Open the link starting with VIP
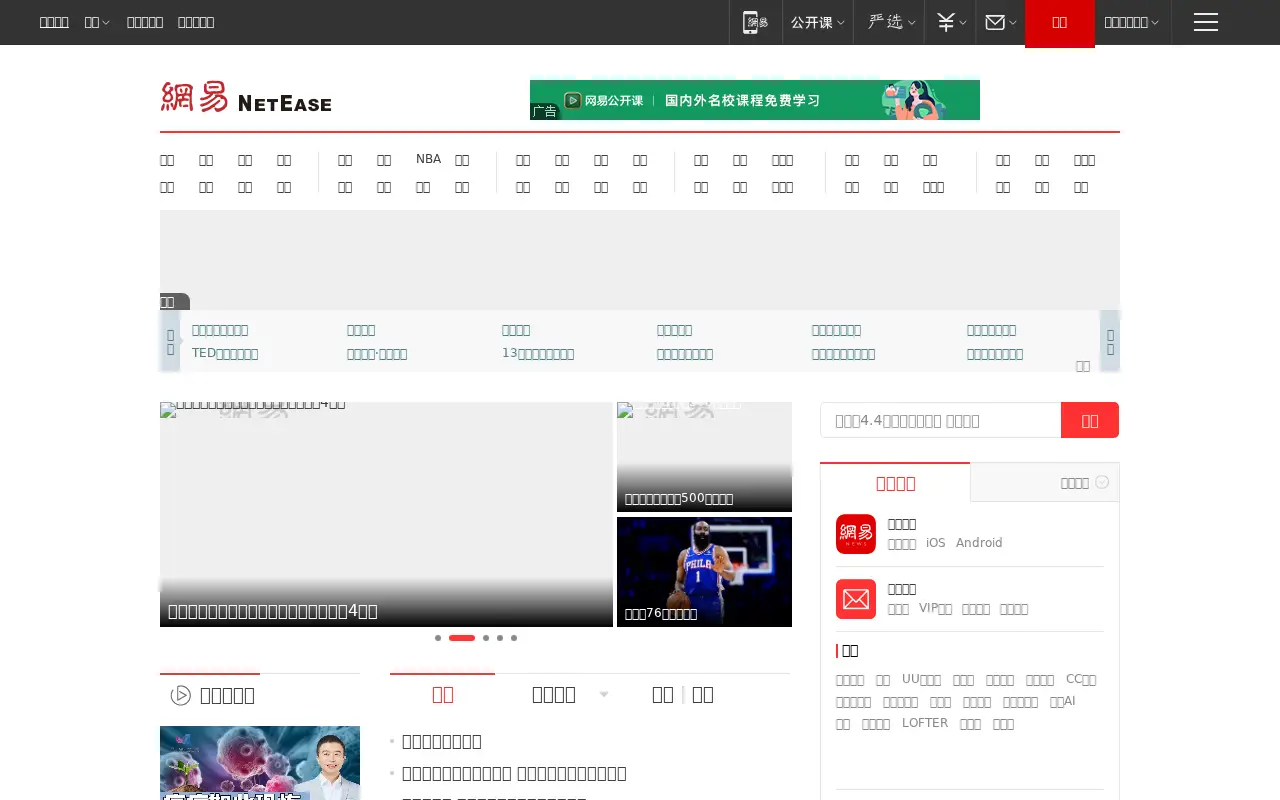 coord(935,608)
